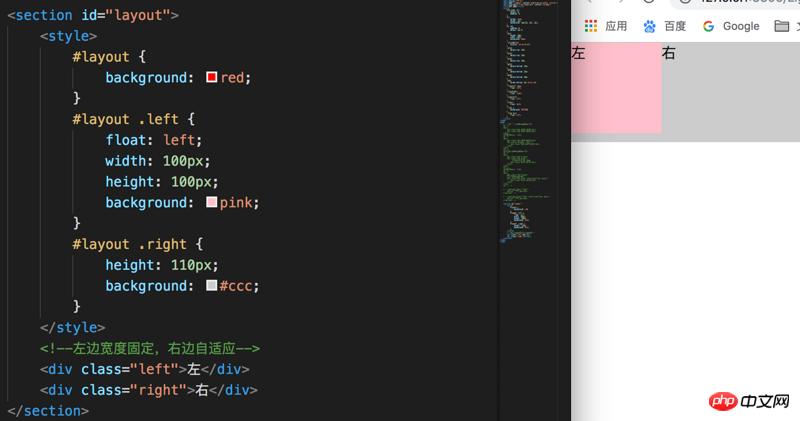Focus the browser address bar

(x=740, y=3)
